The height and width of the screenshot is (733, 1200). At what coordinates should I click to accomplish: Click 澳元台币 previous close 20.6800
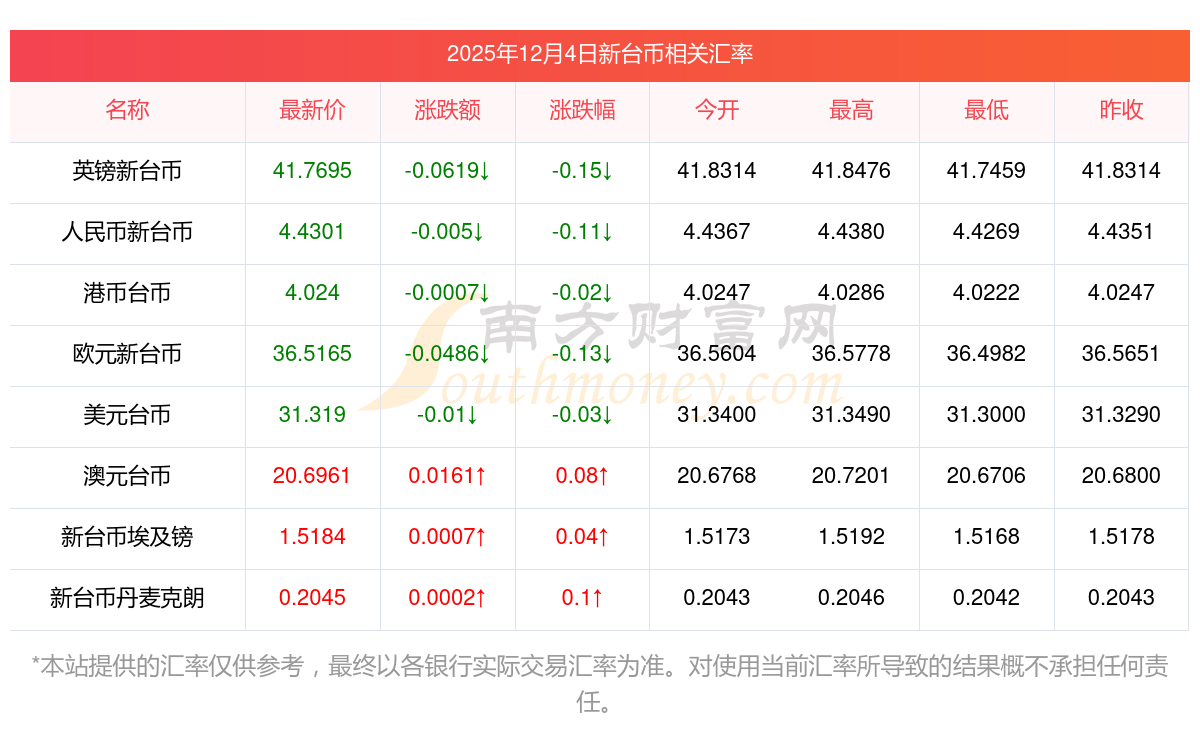point(1121,476)
